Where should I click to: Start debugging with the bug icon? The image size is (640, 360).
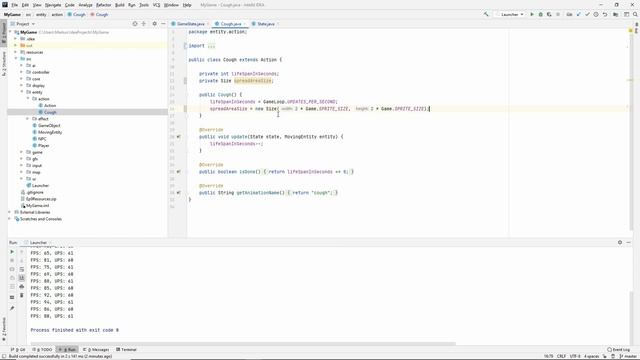[x=540, y=14]
